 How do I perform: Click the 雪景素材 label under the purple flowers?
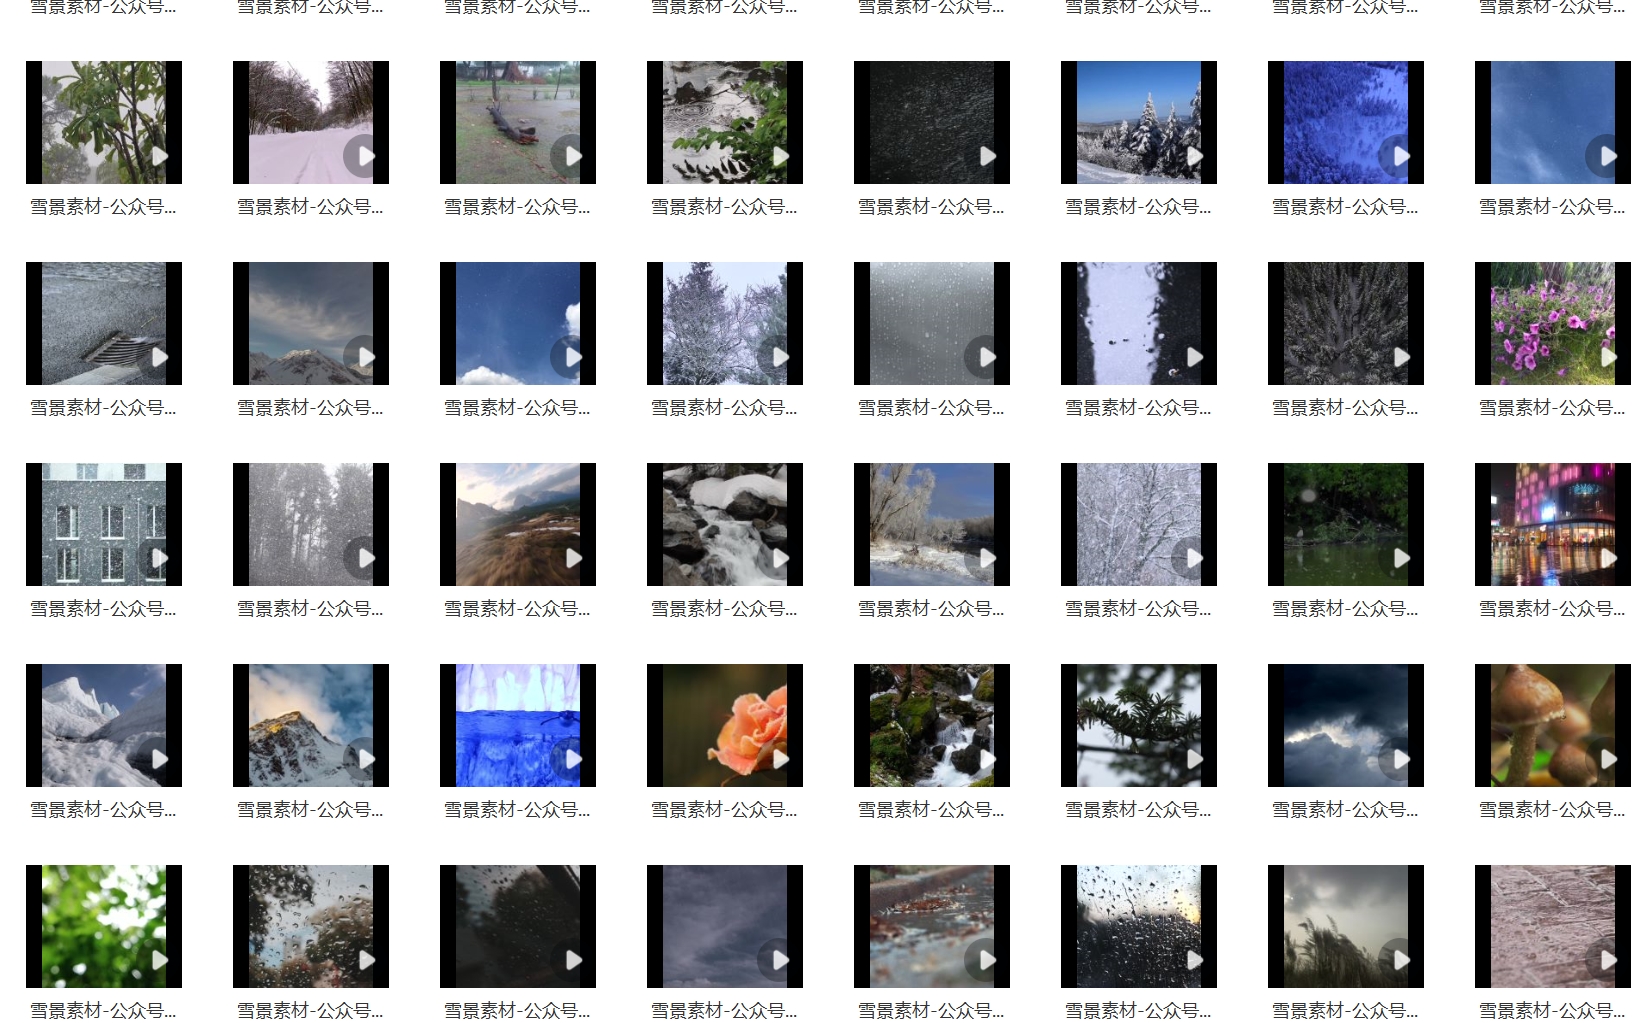(1552, 408)
